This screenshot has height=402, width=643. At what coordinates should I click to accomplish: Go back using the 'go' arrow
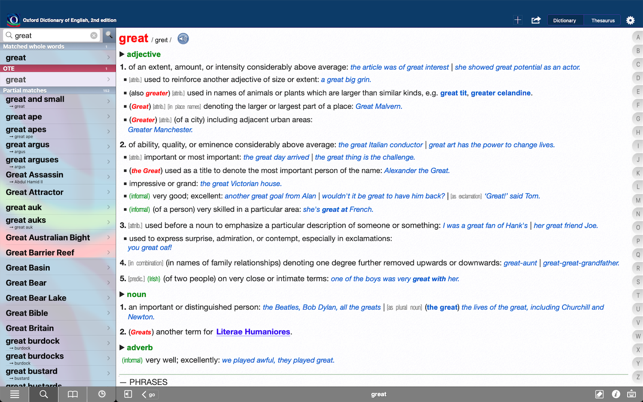(x=148, y=395)
